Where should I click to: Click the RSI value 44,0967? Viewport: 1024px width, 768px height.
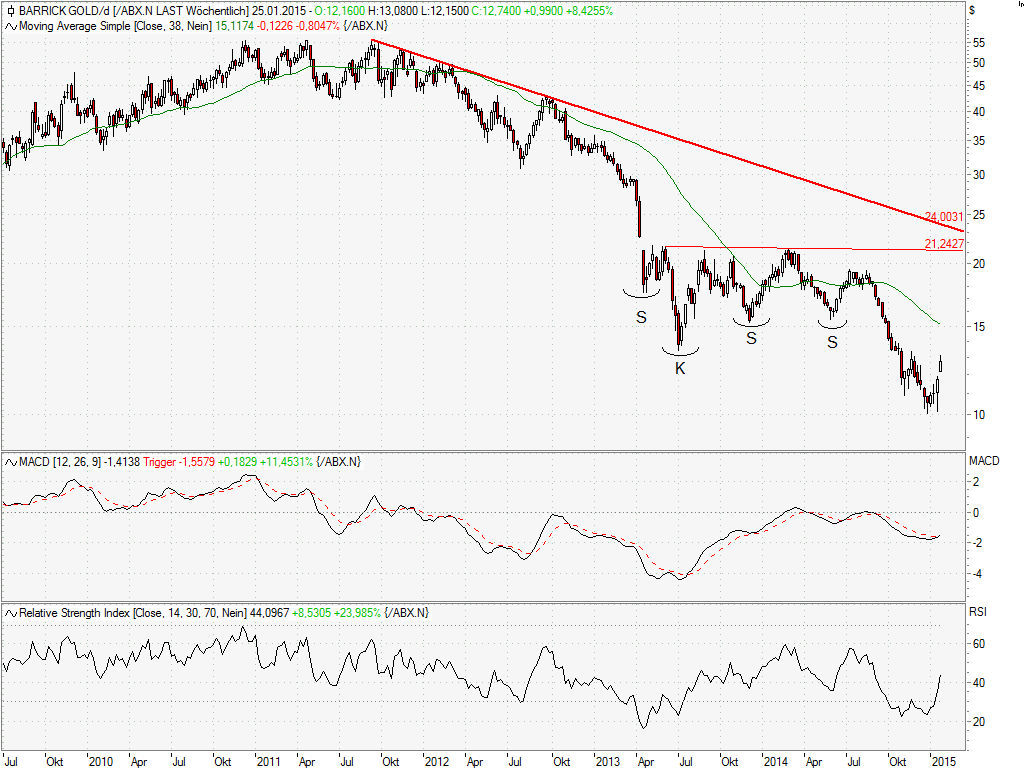[270, 613]
